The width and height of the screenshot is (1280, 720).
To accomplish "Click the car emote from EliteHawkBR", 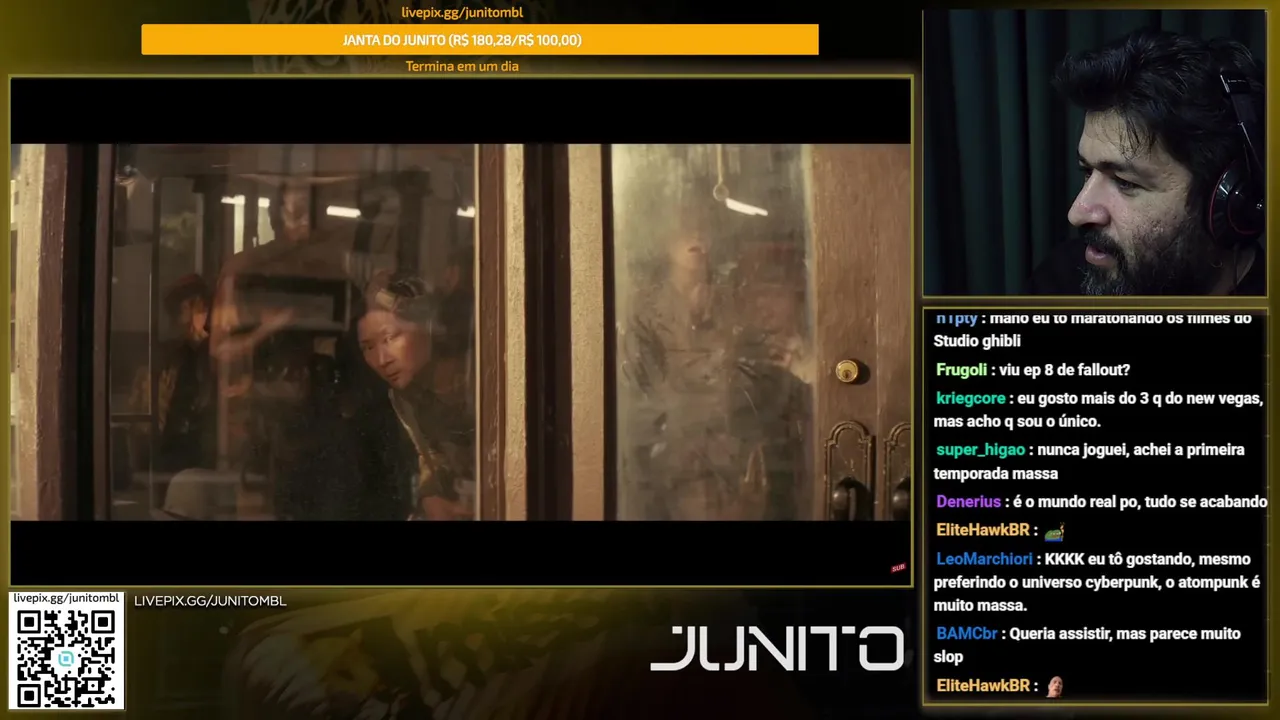I will (1054, 531).
